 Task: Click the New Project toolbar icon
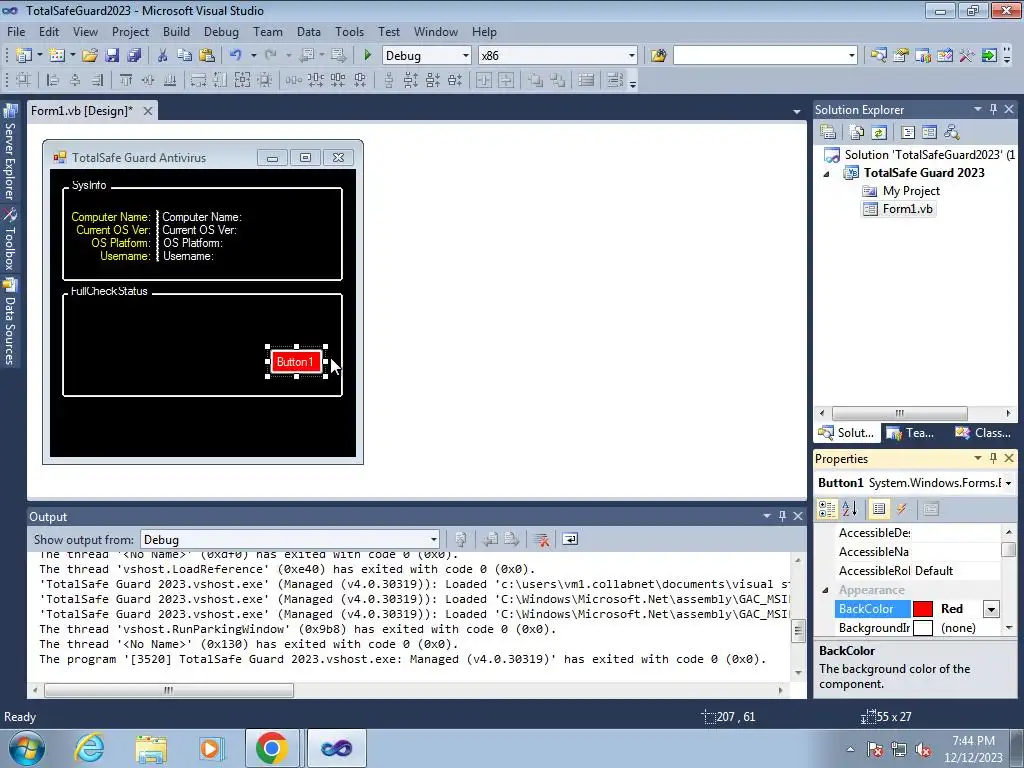pyautogui.click(x=24, y=56)
